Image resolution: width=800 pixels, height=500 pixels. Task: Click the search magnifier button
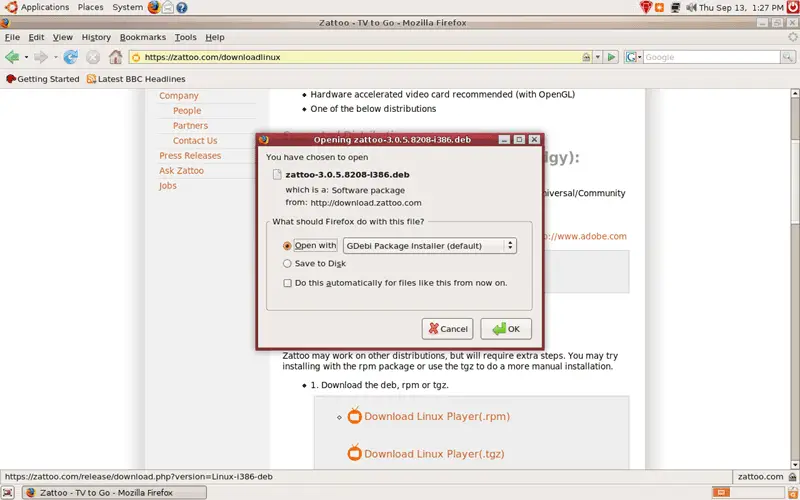[x=788, y=57]
